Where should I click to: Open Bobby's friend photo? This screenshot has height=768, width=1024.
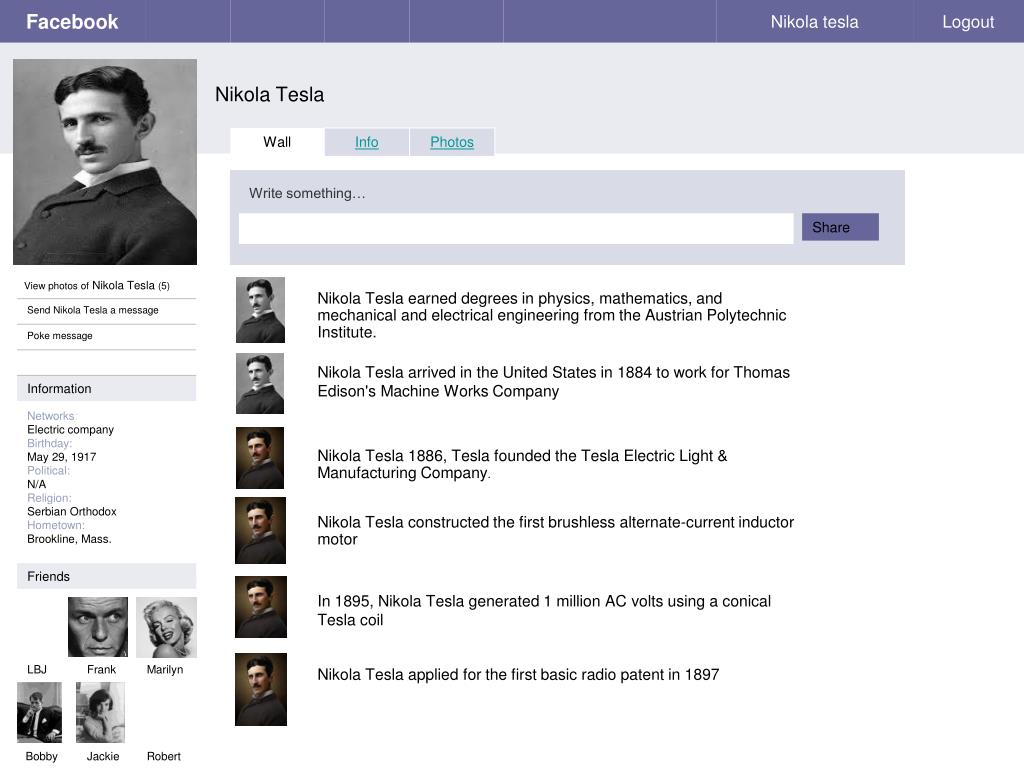click(x=39, y=712)
